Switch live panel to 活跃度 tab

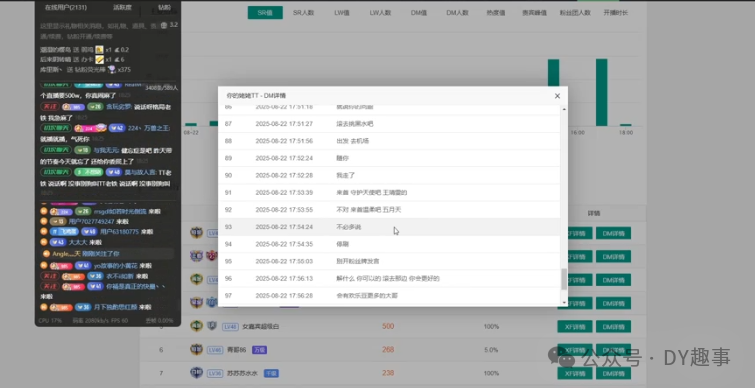122,8
